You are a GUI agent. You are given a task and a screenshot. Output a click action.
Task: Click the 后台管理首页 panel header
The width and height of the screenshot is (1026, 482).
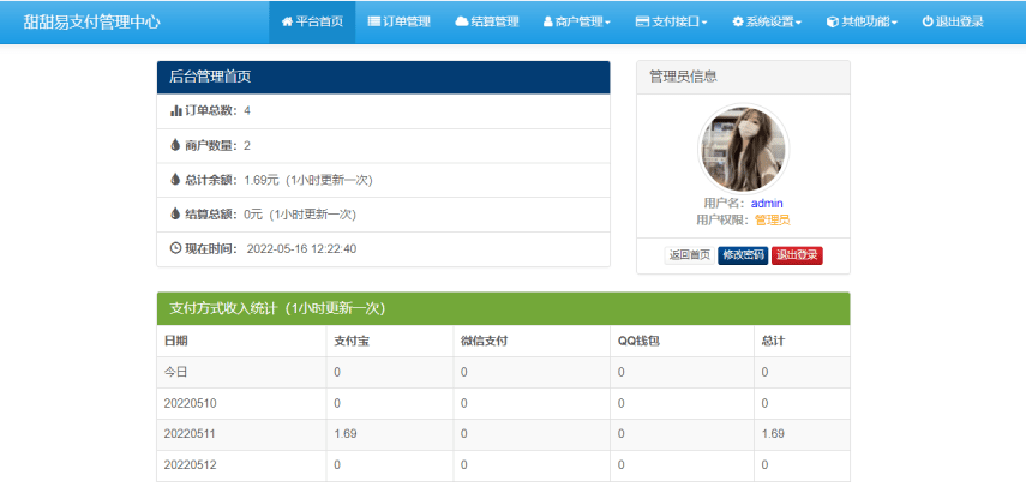[383, 77]
